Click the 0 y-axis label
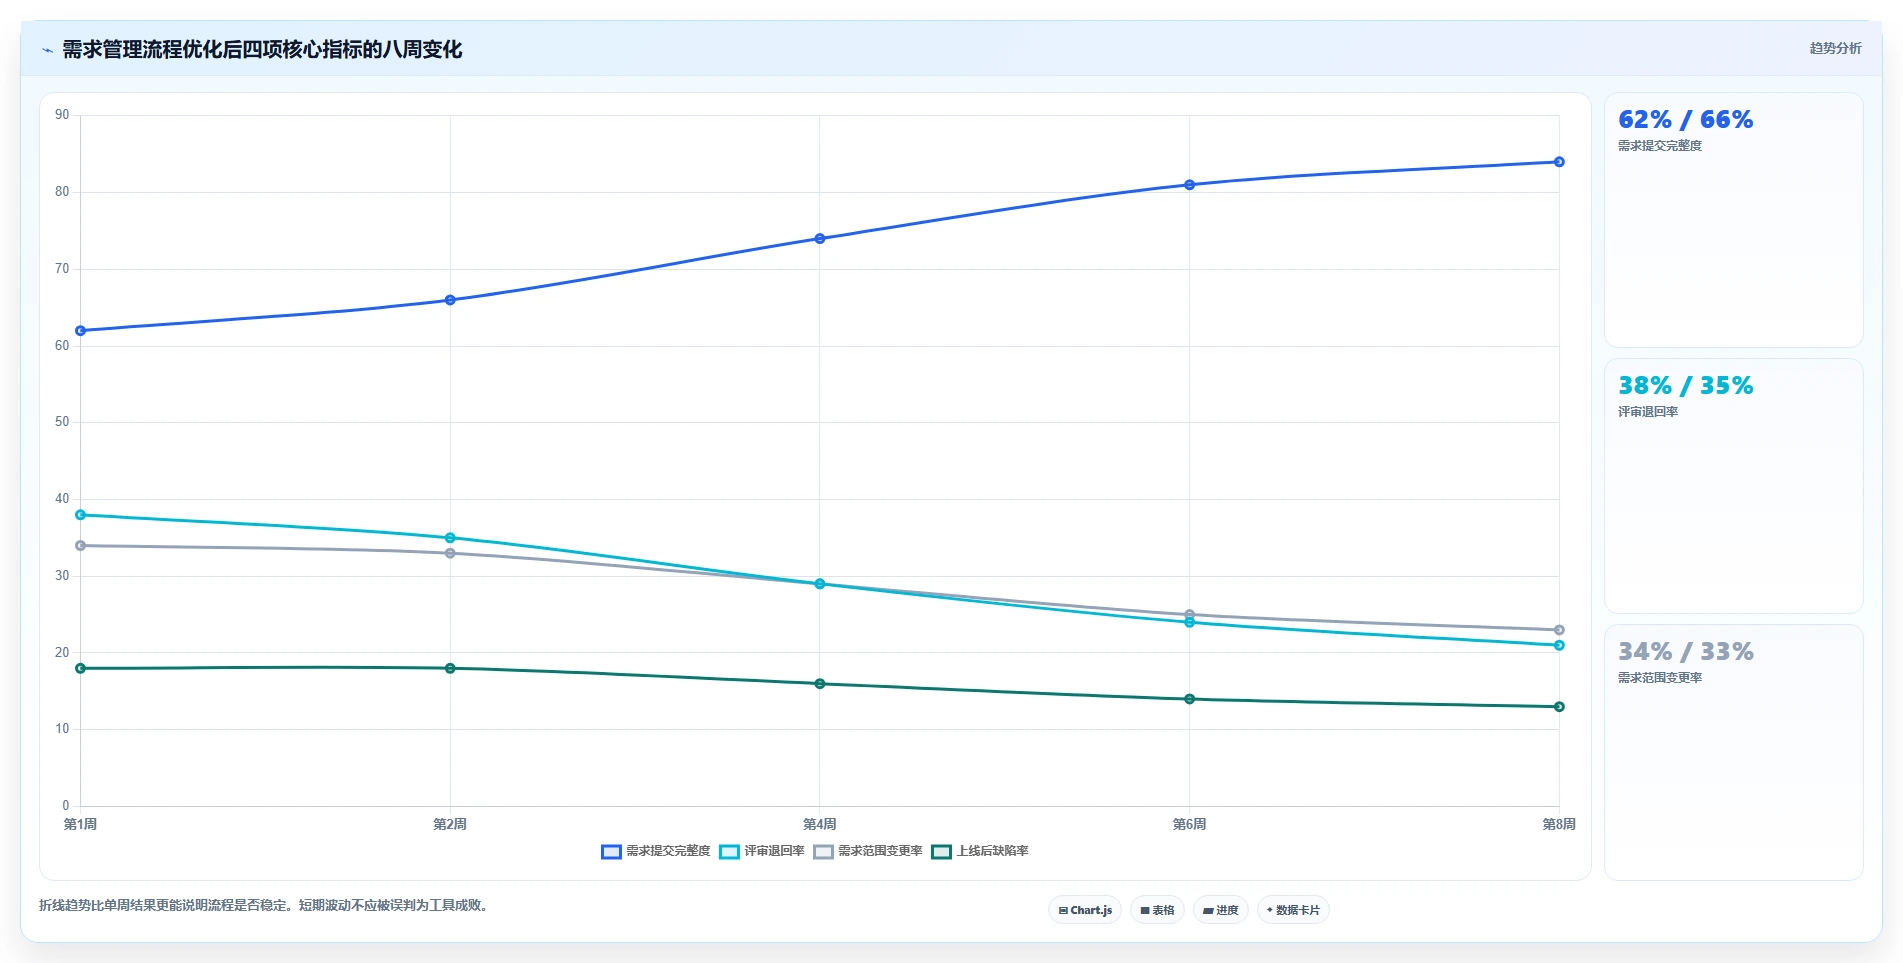This screenshot has height=963, width=1903. click(66, 806)
